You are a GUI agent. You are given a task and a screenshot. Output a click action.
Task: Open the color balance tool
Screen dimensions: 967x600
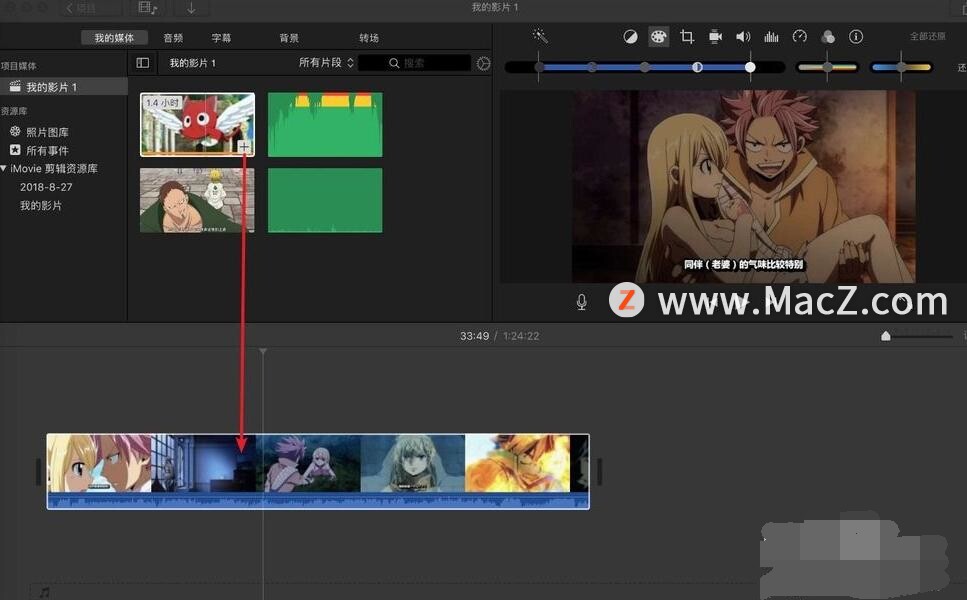[630, 37]
